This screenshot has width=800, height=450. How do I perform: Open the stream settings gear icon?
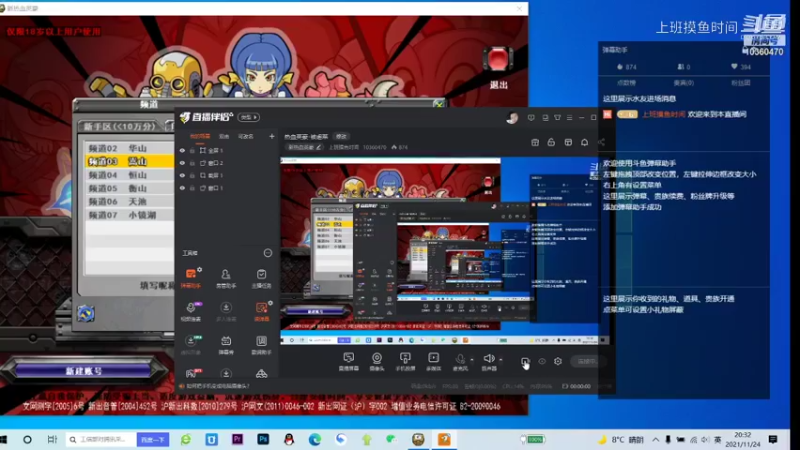[558, 361]
